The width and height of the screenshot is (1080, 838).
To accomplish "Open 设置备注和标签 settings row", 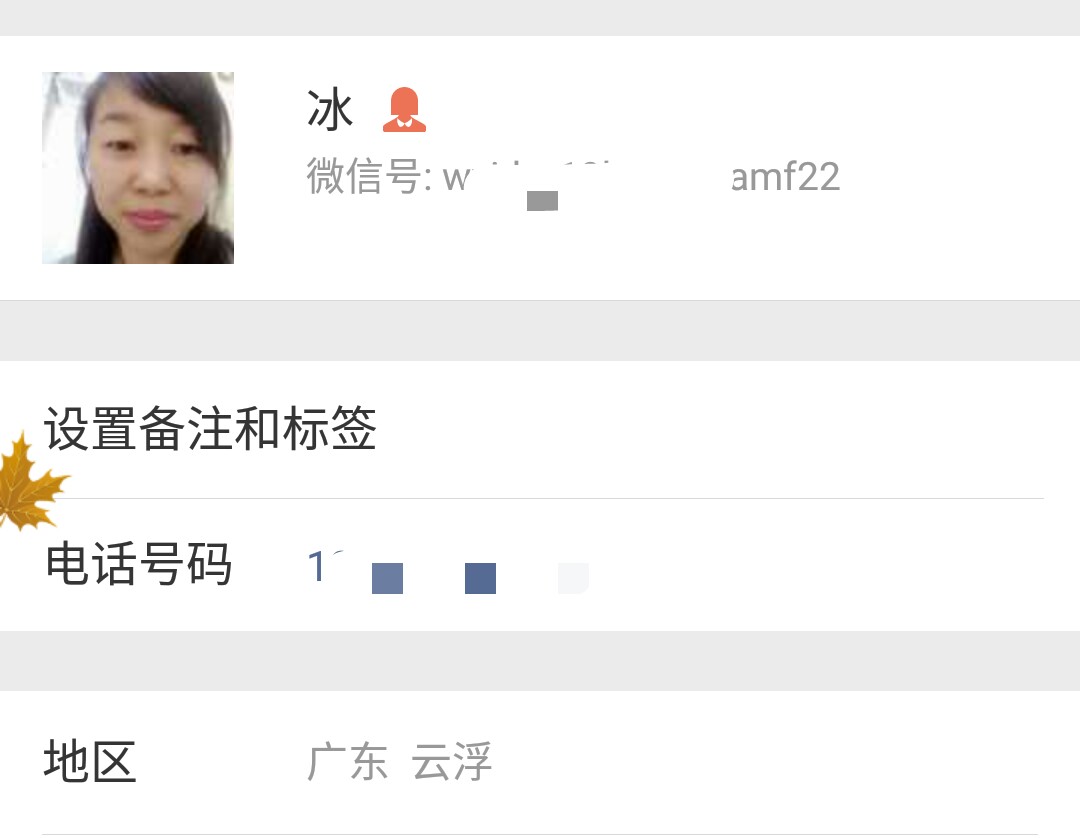I will [x=540, y=429].
